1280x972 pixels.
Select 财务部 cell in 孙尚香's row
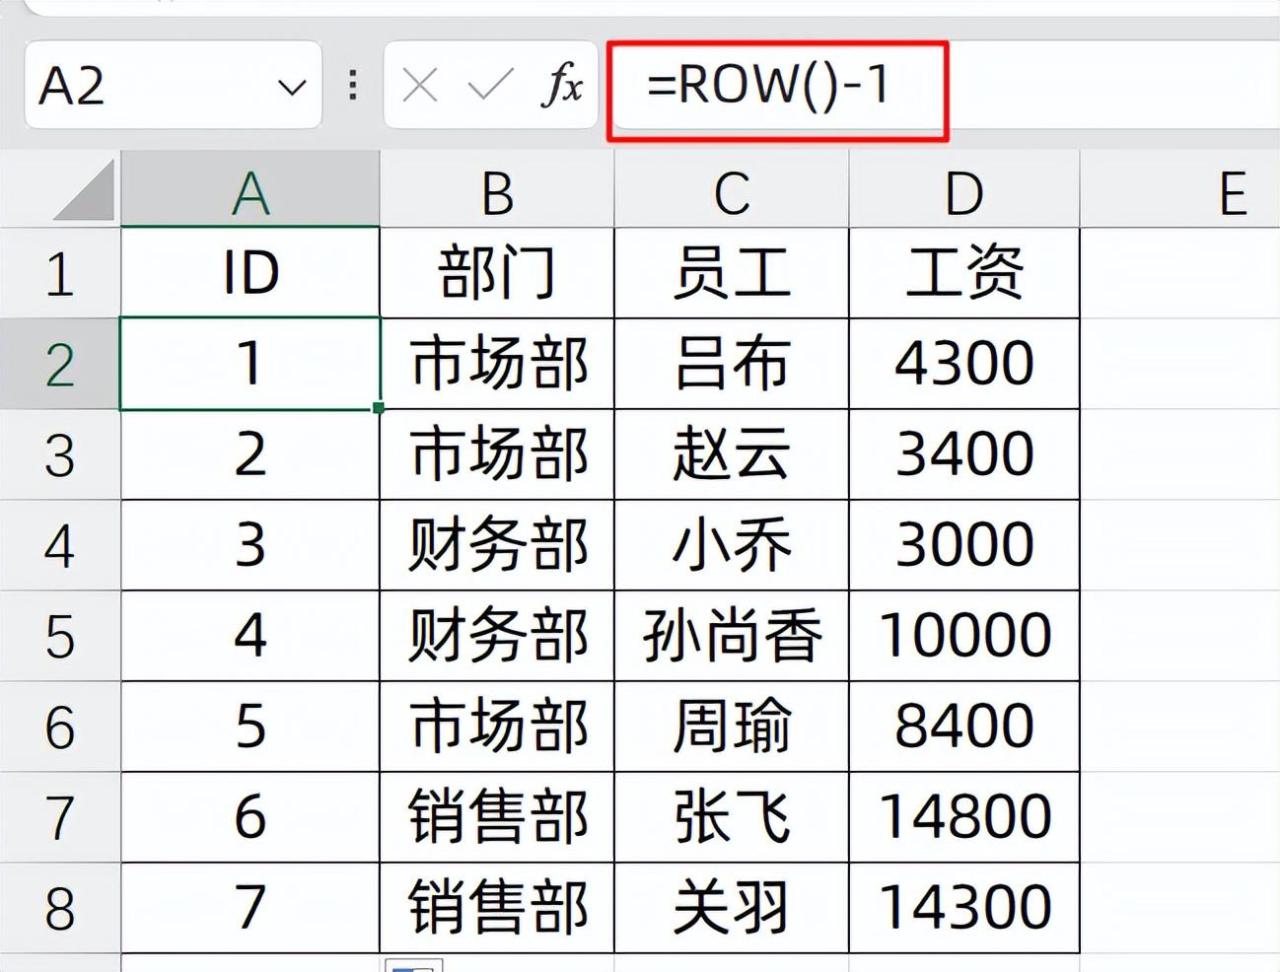(x=497, y=635)
